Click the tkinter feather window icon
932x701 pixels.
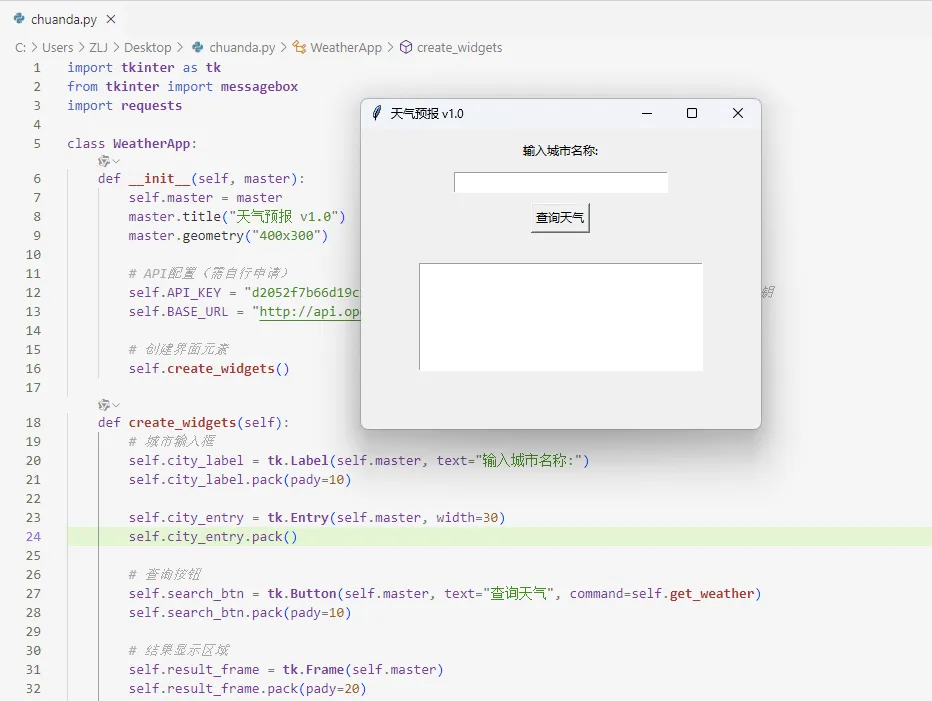coord(377,113)
